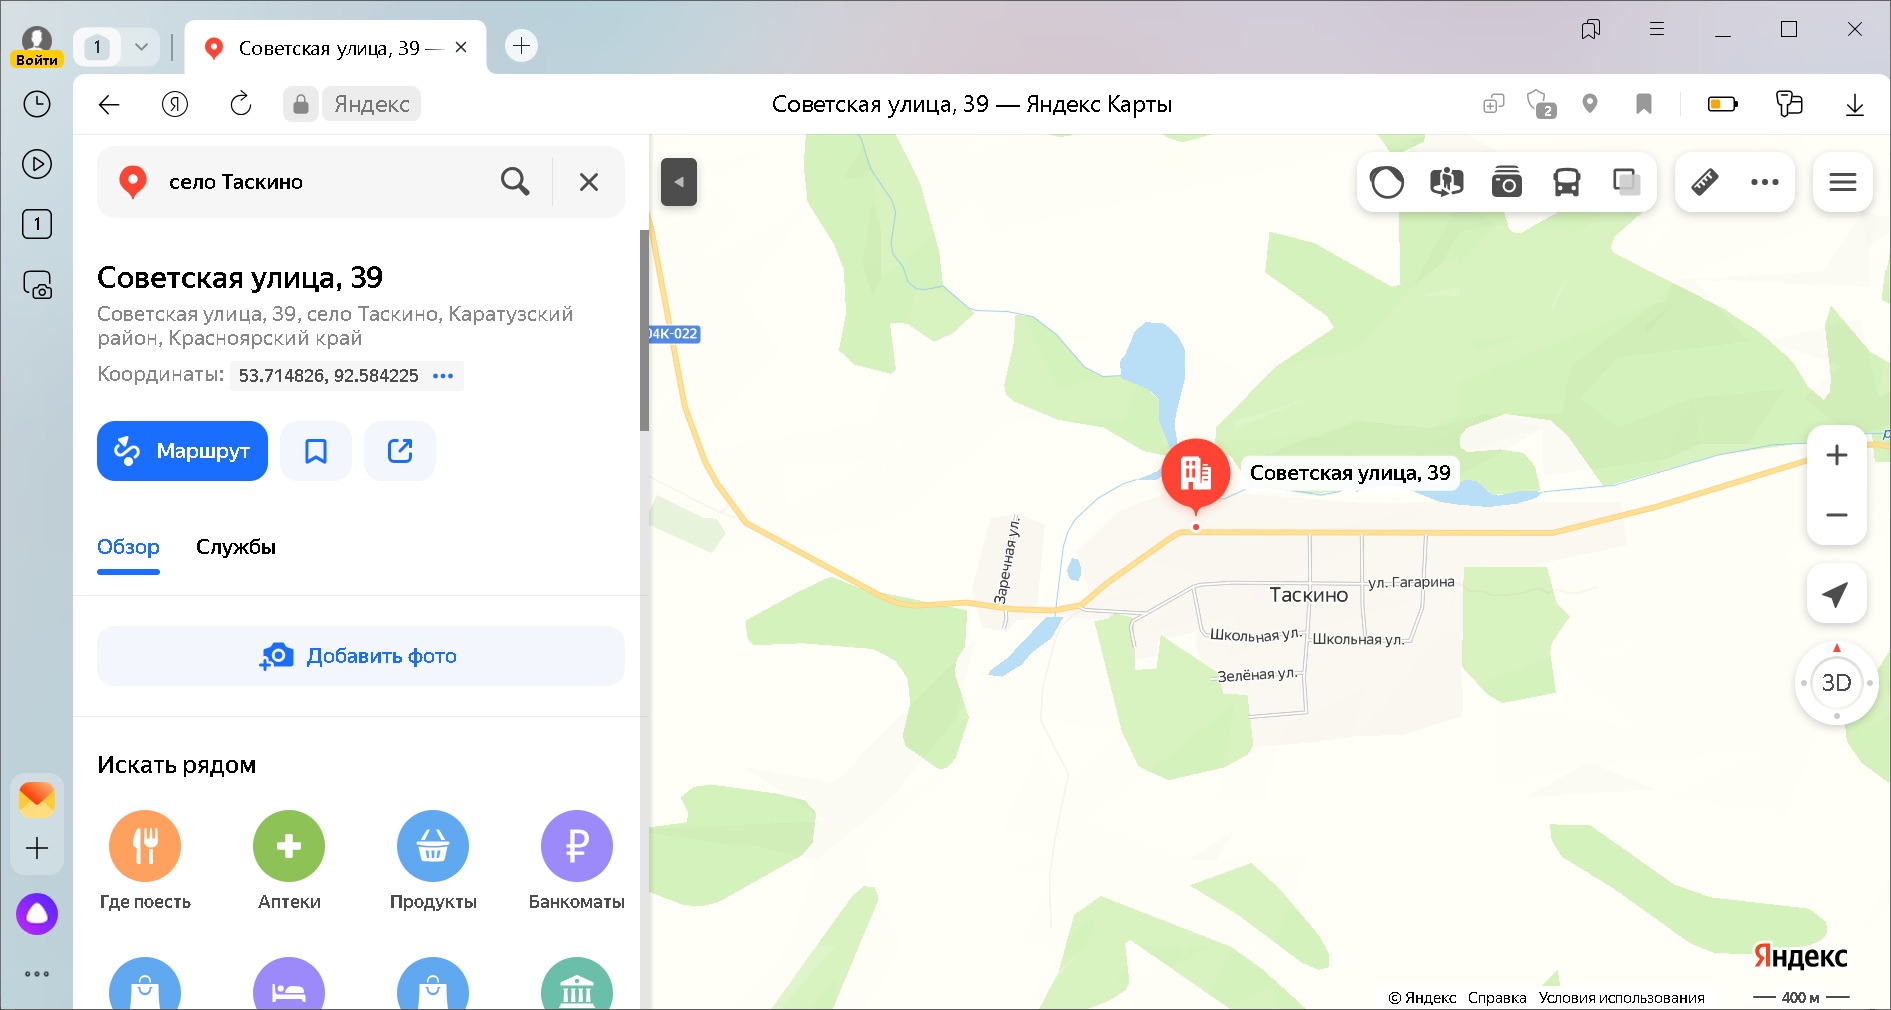Add a new sidebar app with plus icon

[37, 848]
